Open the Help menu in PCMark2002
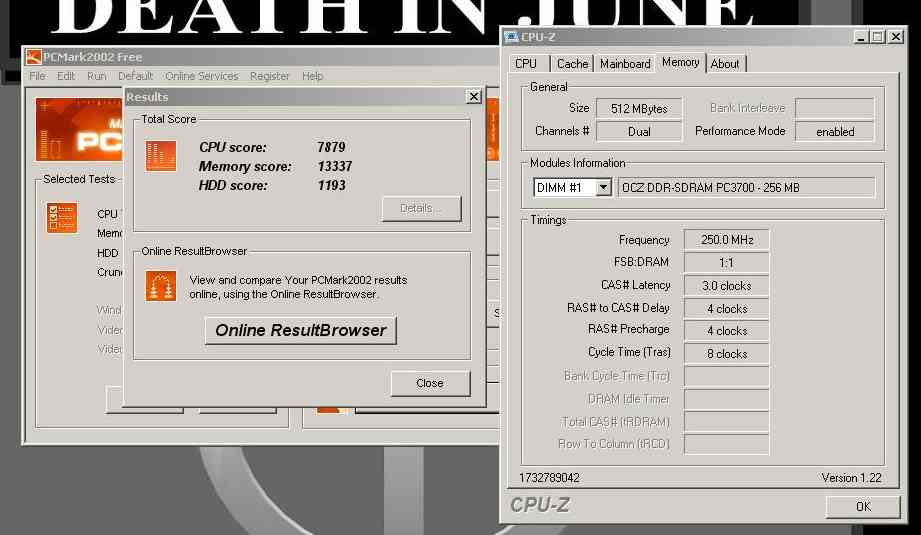 312,76
